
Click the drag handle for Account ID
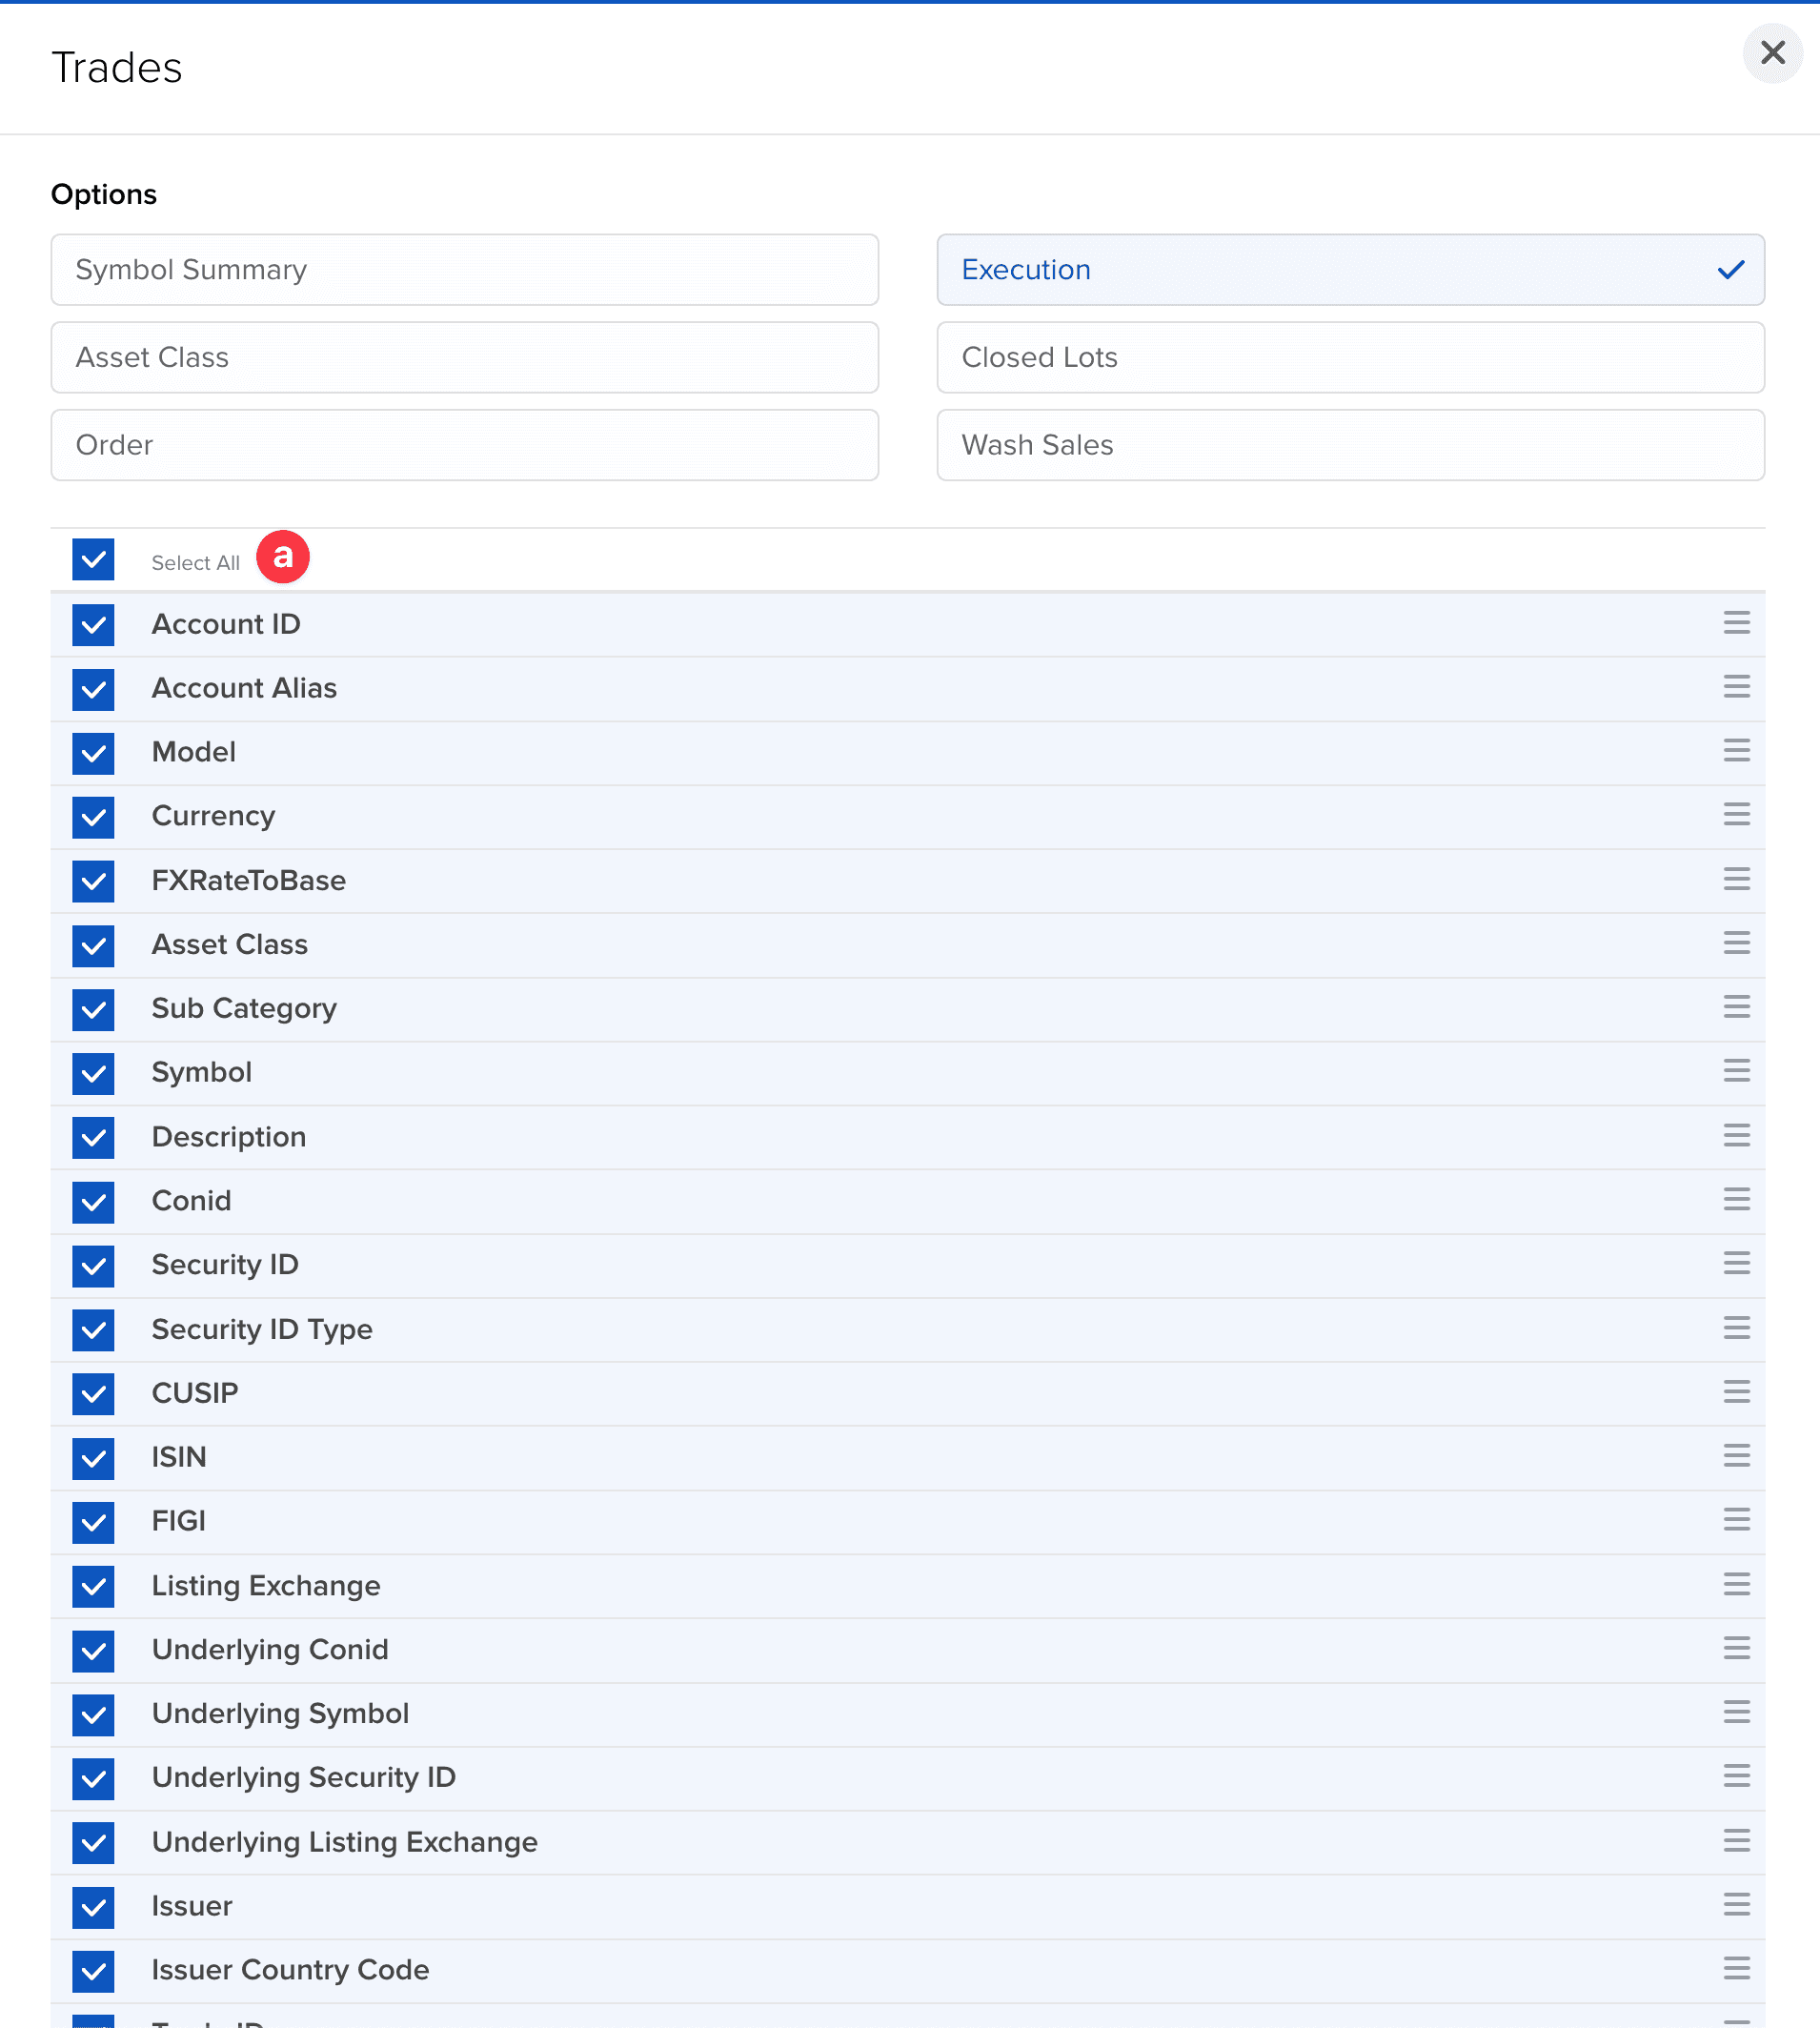(x=1736, y=623)
